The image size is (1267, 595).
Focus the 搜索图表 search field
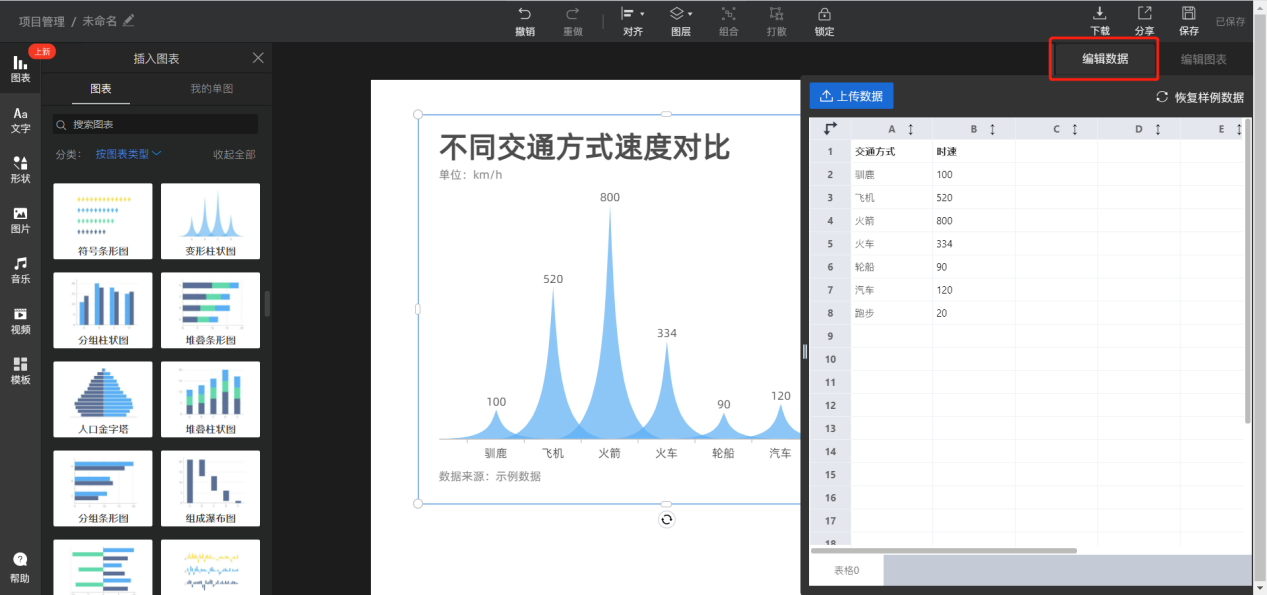[156, 124]
